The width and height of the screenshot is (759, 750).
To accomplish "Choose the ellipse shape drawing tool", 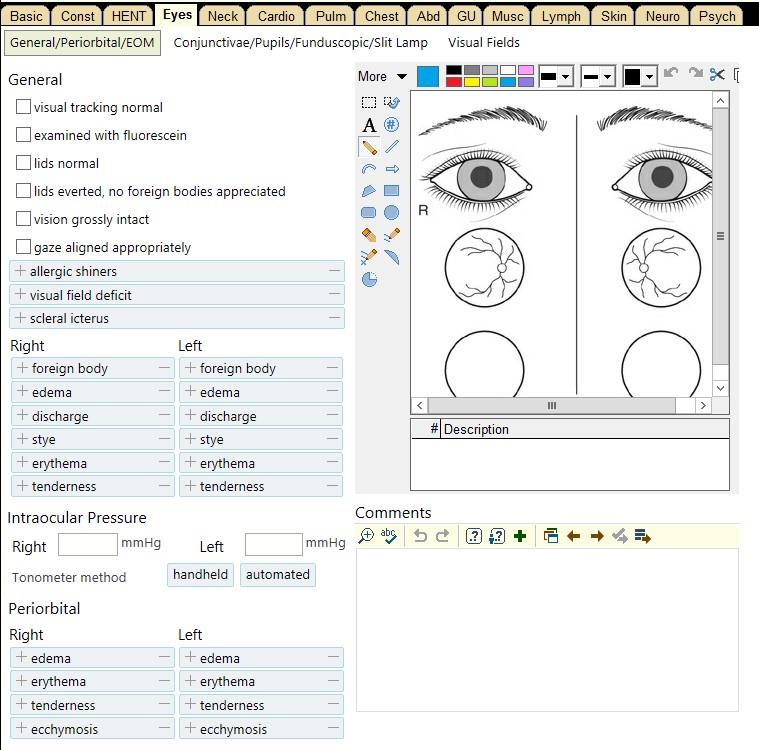I will pyautogui.click(x=392, y=212).
